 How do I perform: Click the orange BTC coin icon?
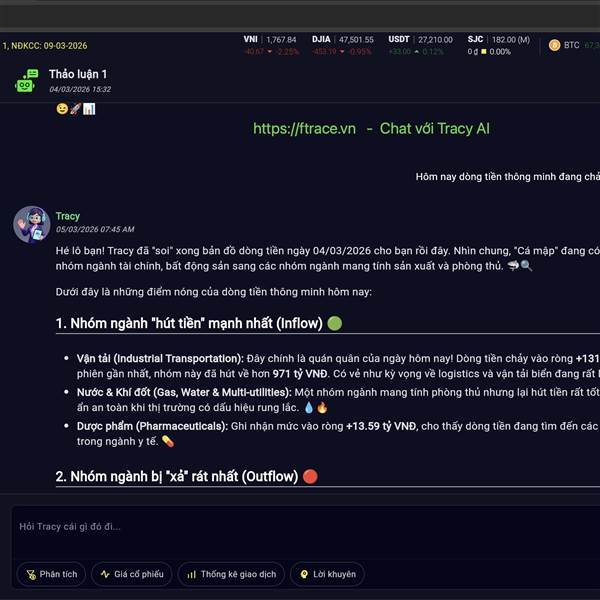tap(554, 45)
